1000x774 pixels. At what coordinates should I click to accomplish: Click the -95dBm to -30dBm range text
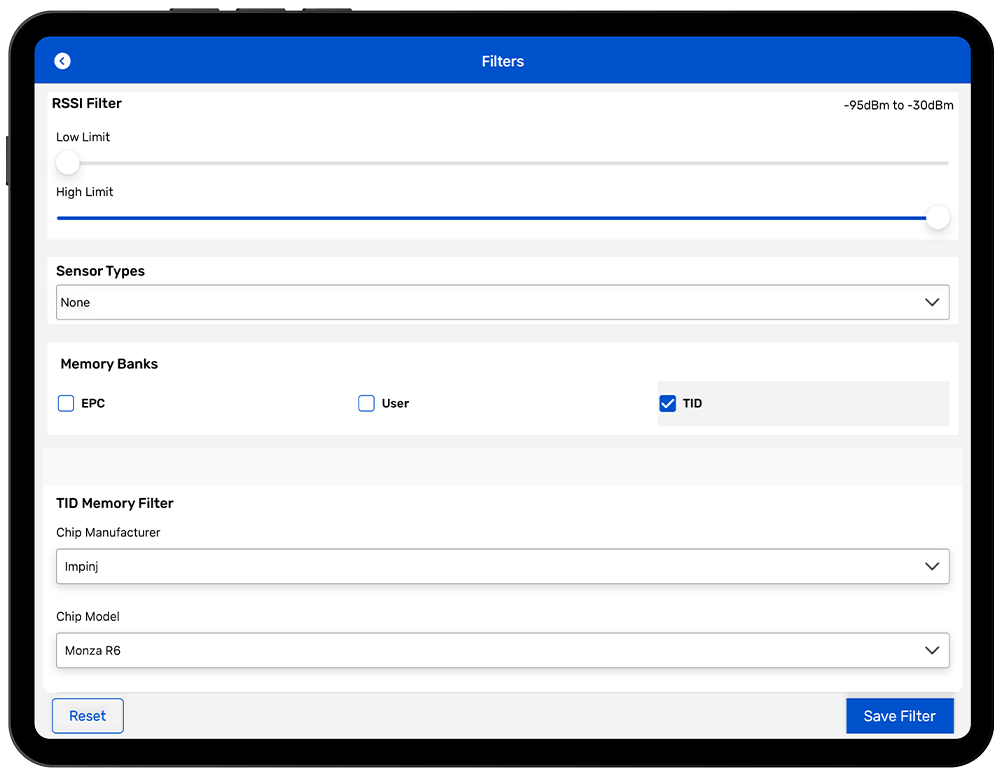898,105
